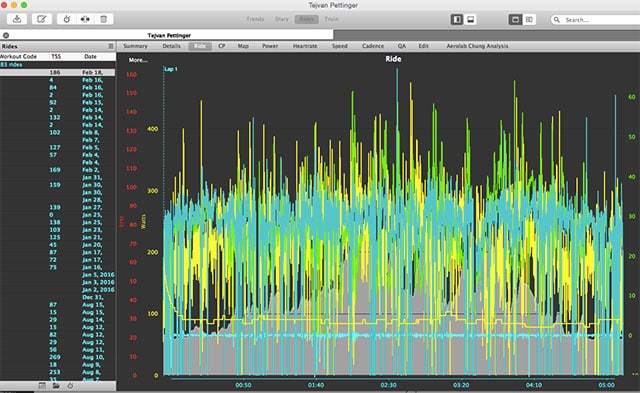The height and width of the screenshot is (393, 640).
Task: Select the Dec 31 ride row
Action: click(x=58, y=297)
